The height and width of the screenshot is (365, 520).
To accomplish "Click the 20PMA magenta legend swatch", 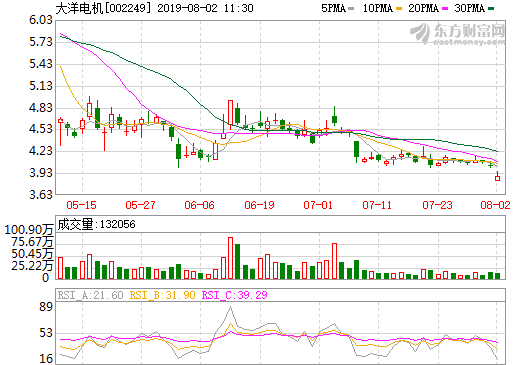I will (445, 9).
